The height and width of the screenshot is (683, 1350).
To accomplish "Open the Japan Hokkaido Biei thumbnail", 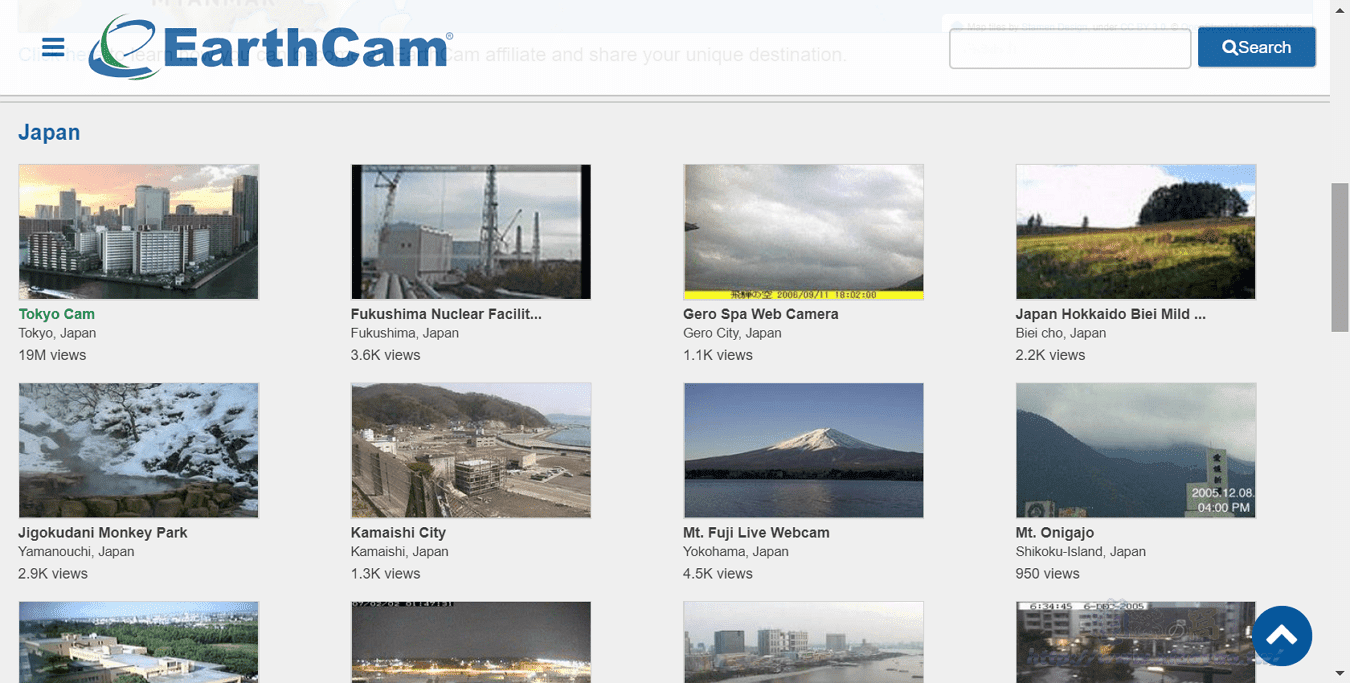I will pyautogui.click(x=1136, y=232).
